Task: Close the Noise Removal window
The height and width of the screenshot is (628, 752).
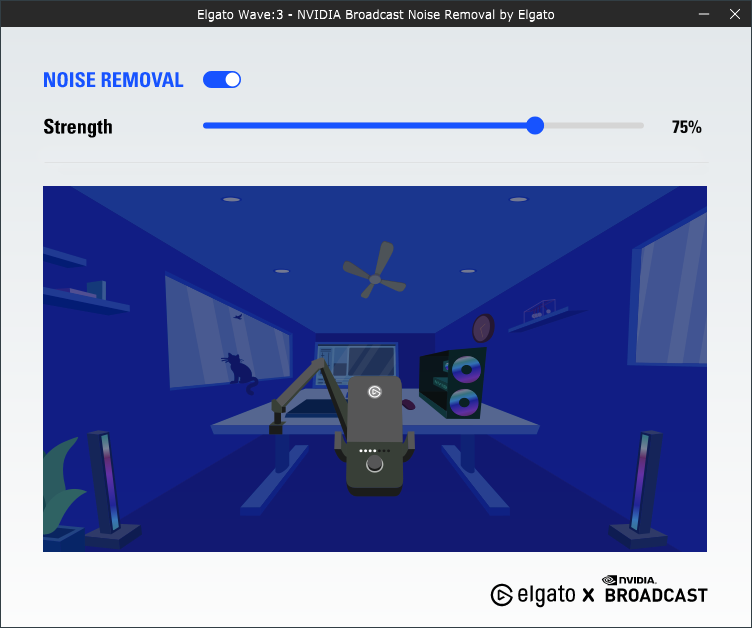Action: coord(733,15)
